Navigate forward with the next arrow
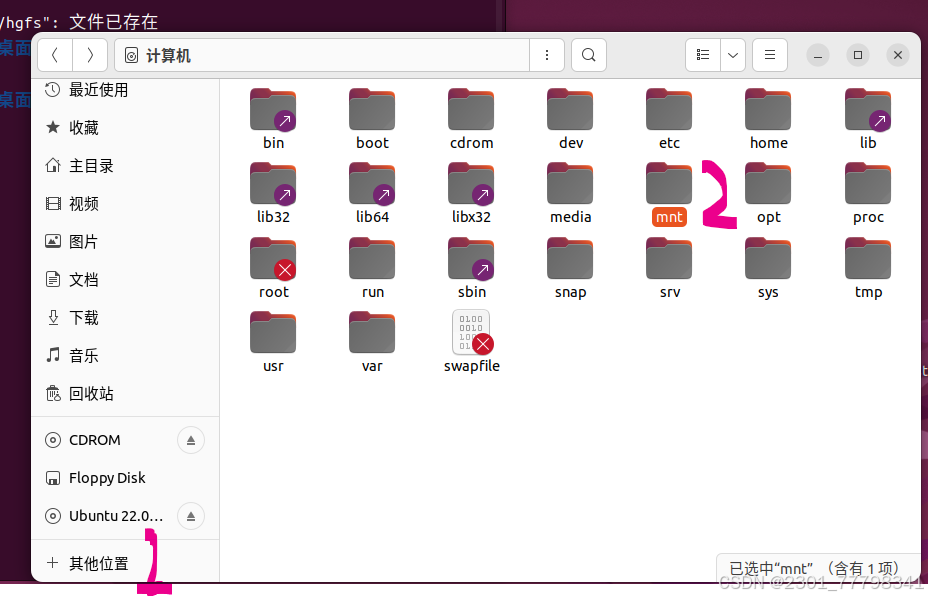This screenshot has width=928, height=598. [88, 55]
